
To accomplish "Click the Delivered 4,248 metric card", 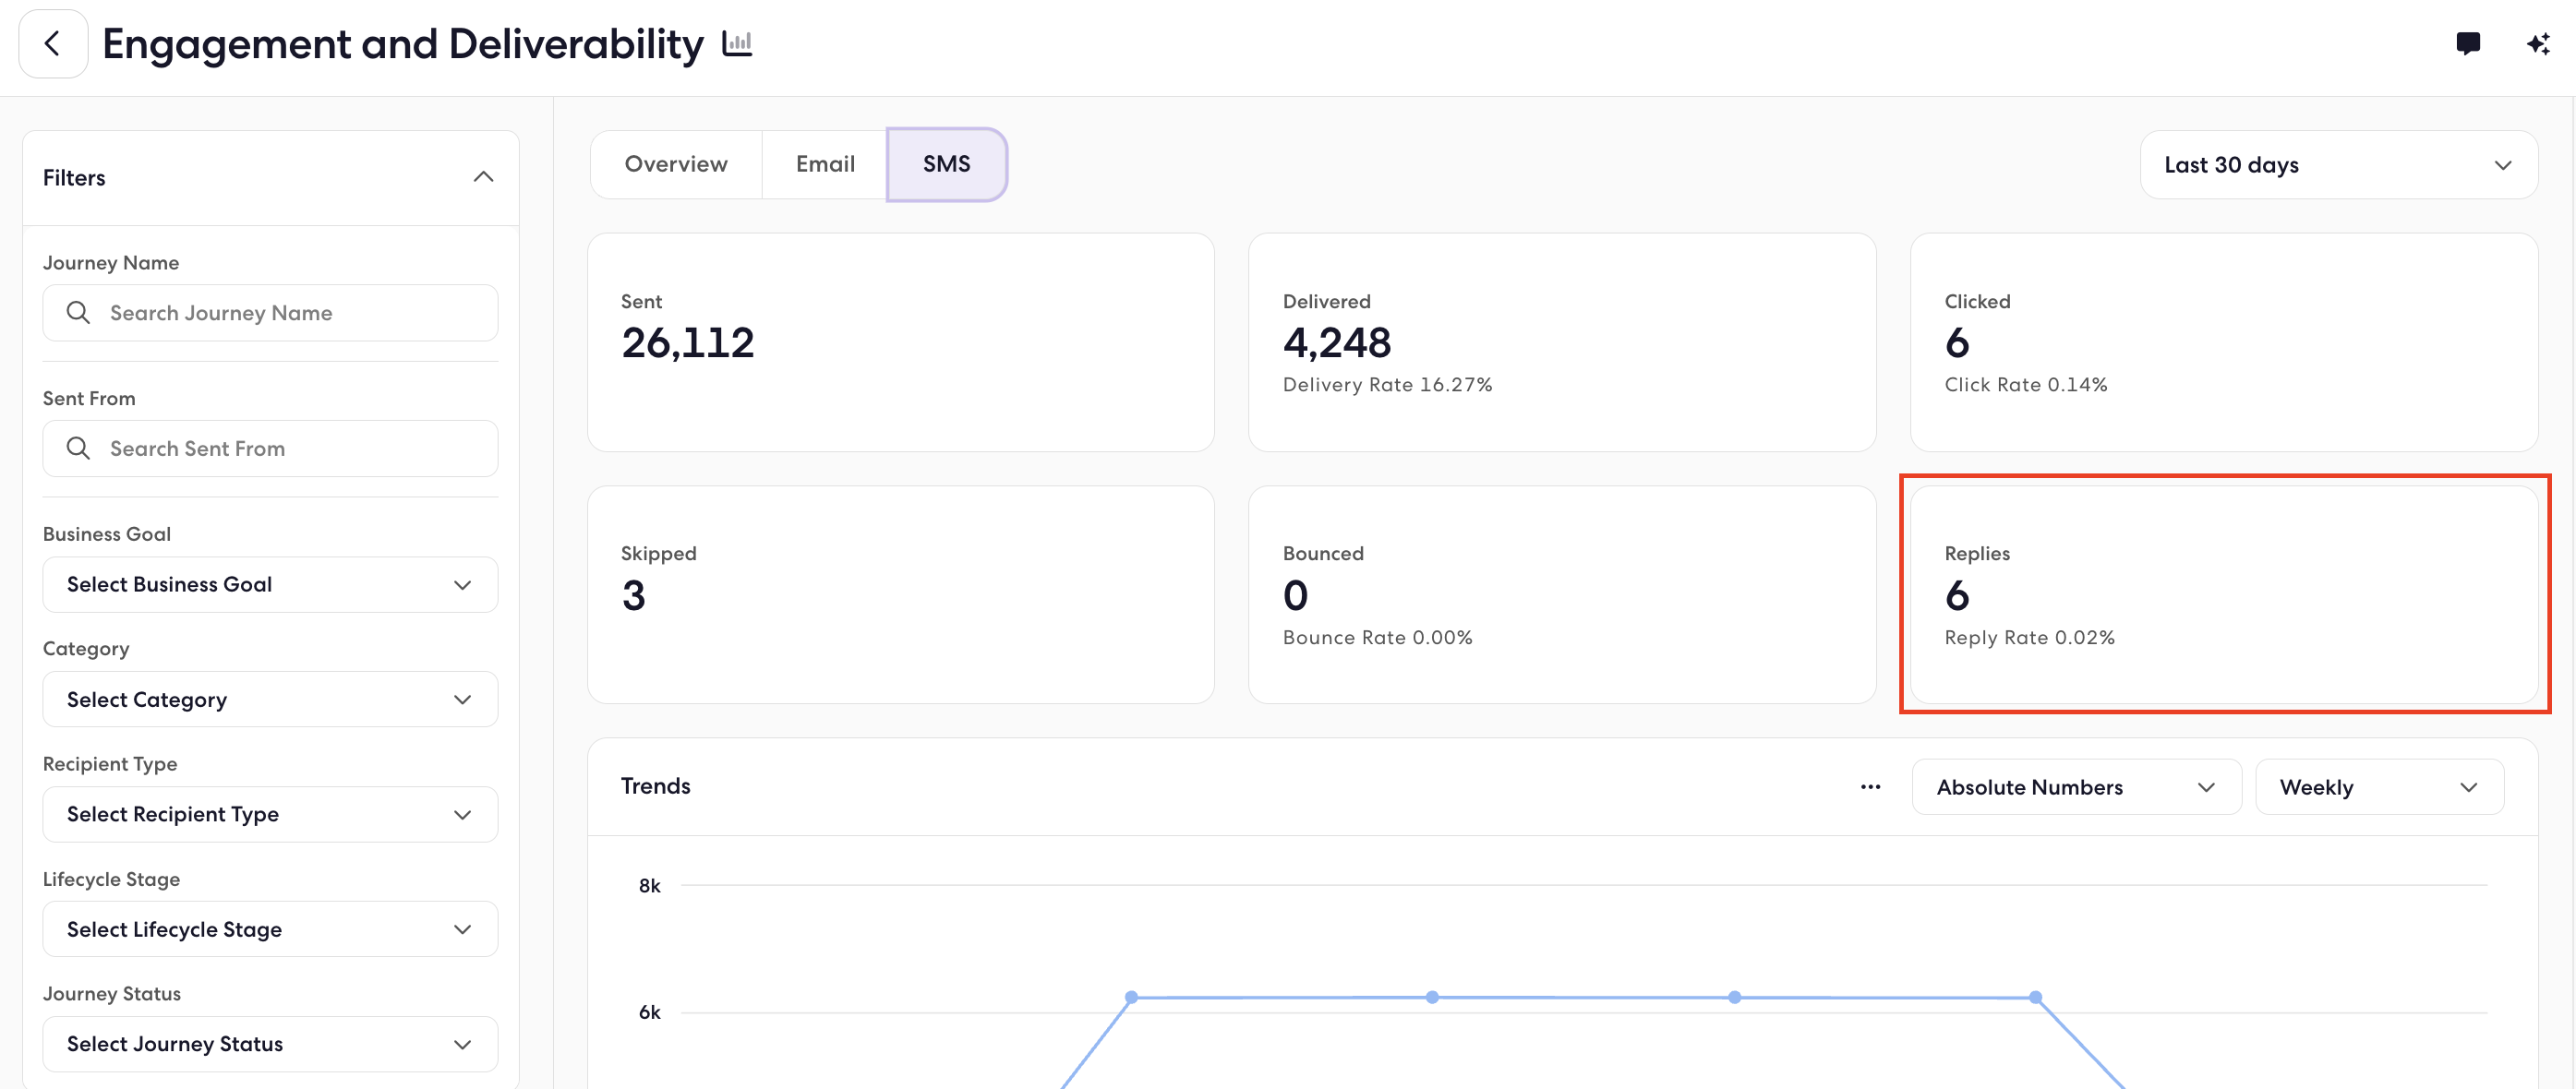I will (x=1562, y=342).
